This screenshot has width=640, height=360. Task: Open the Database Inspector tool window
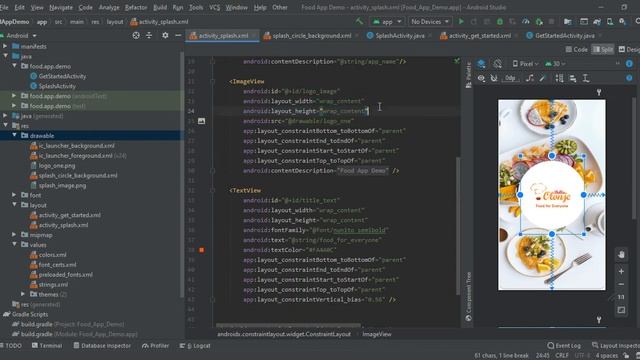pyautogui.click(x=102, y=345)
